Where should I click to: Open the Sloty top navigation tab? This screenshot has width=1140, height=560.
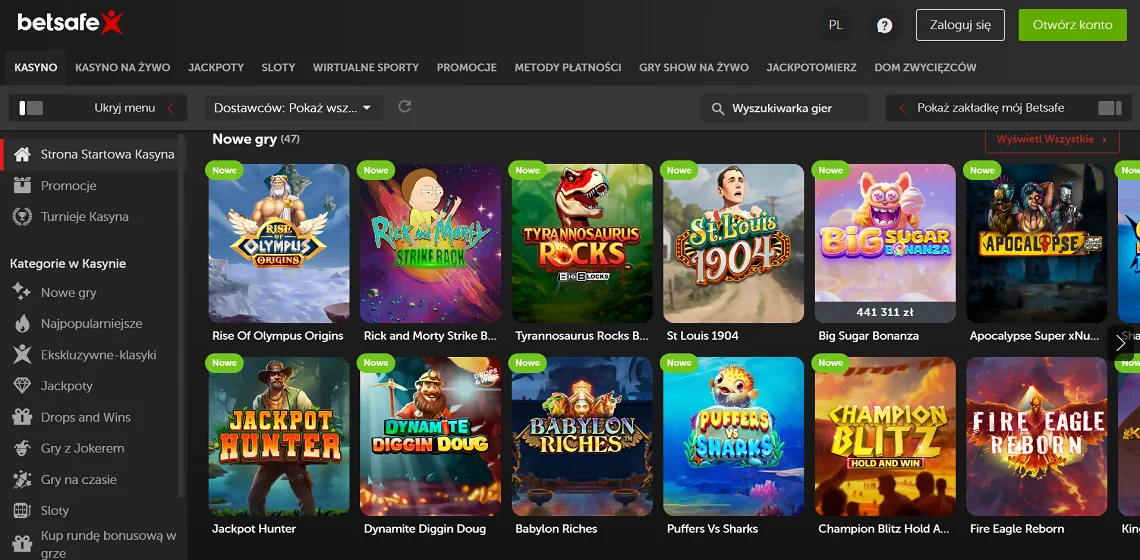[x=278, y=67]
